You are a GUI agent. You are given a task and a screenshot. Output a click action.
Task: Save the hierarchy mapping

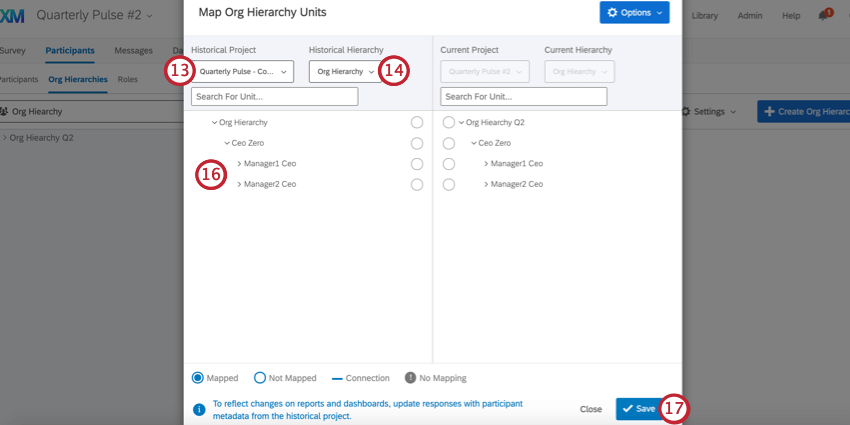pyautogui.click(x=637, y=409)
